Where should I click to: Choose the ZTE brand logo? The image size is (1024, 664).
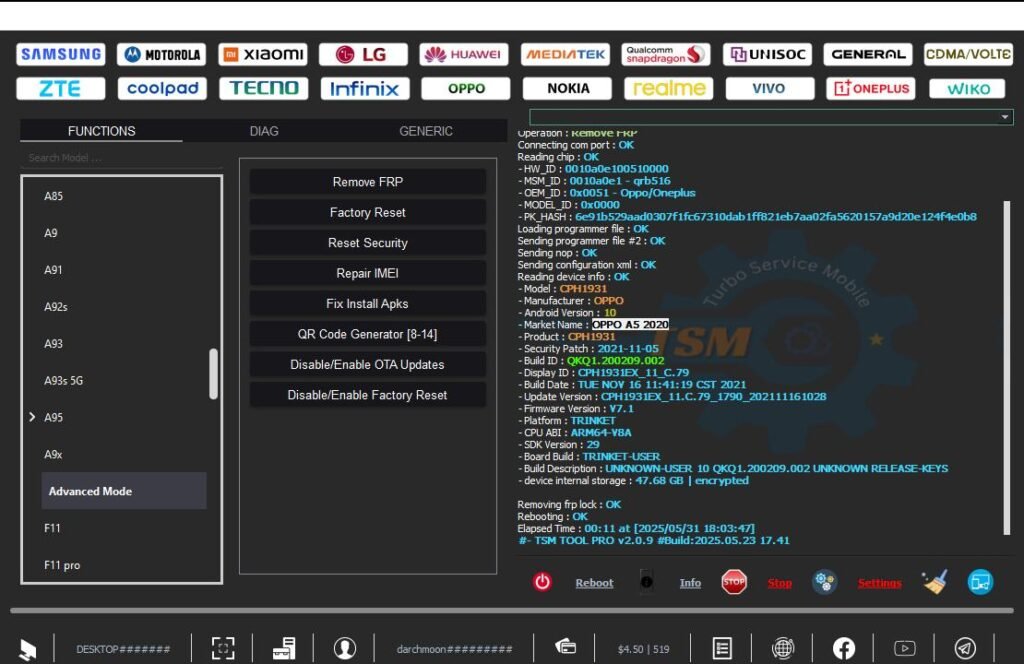tap(61, 88)
